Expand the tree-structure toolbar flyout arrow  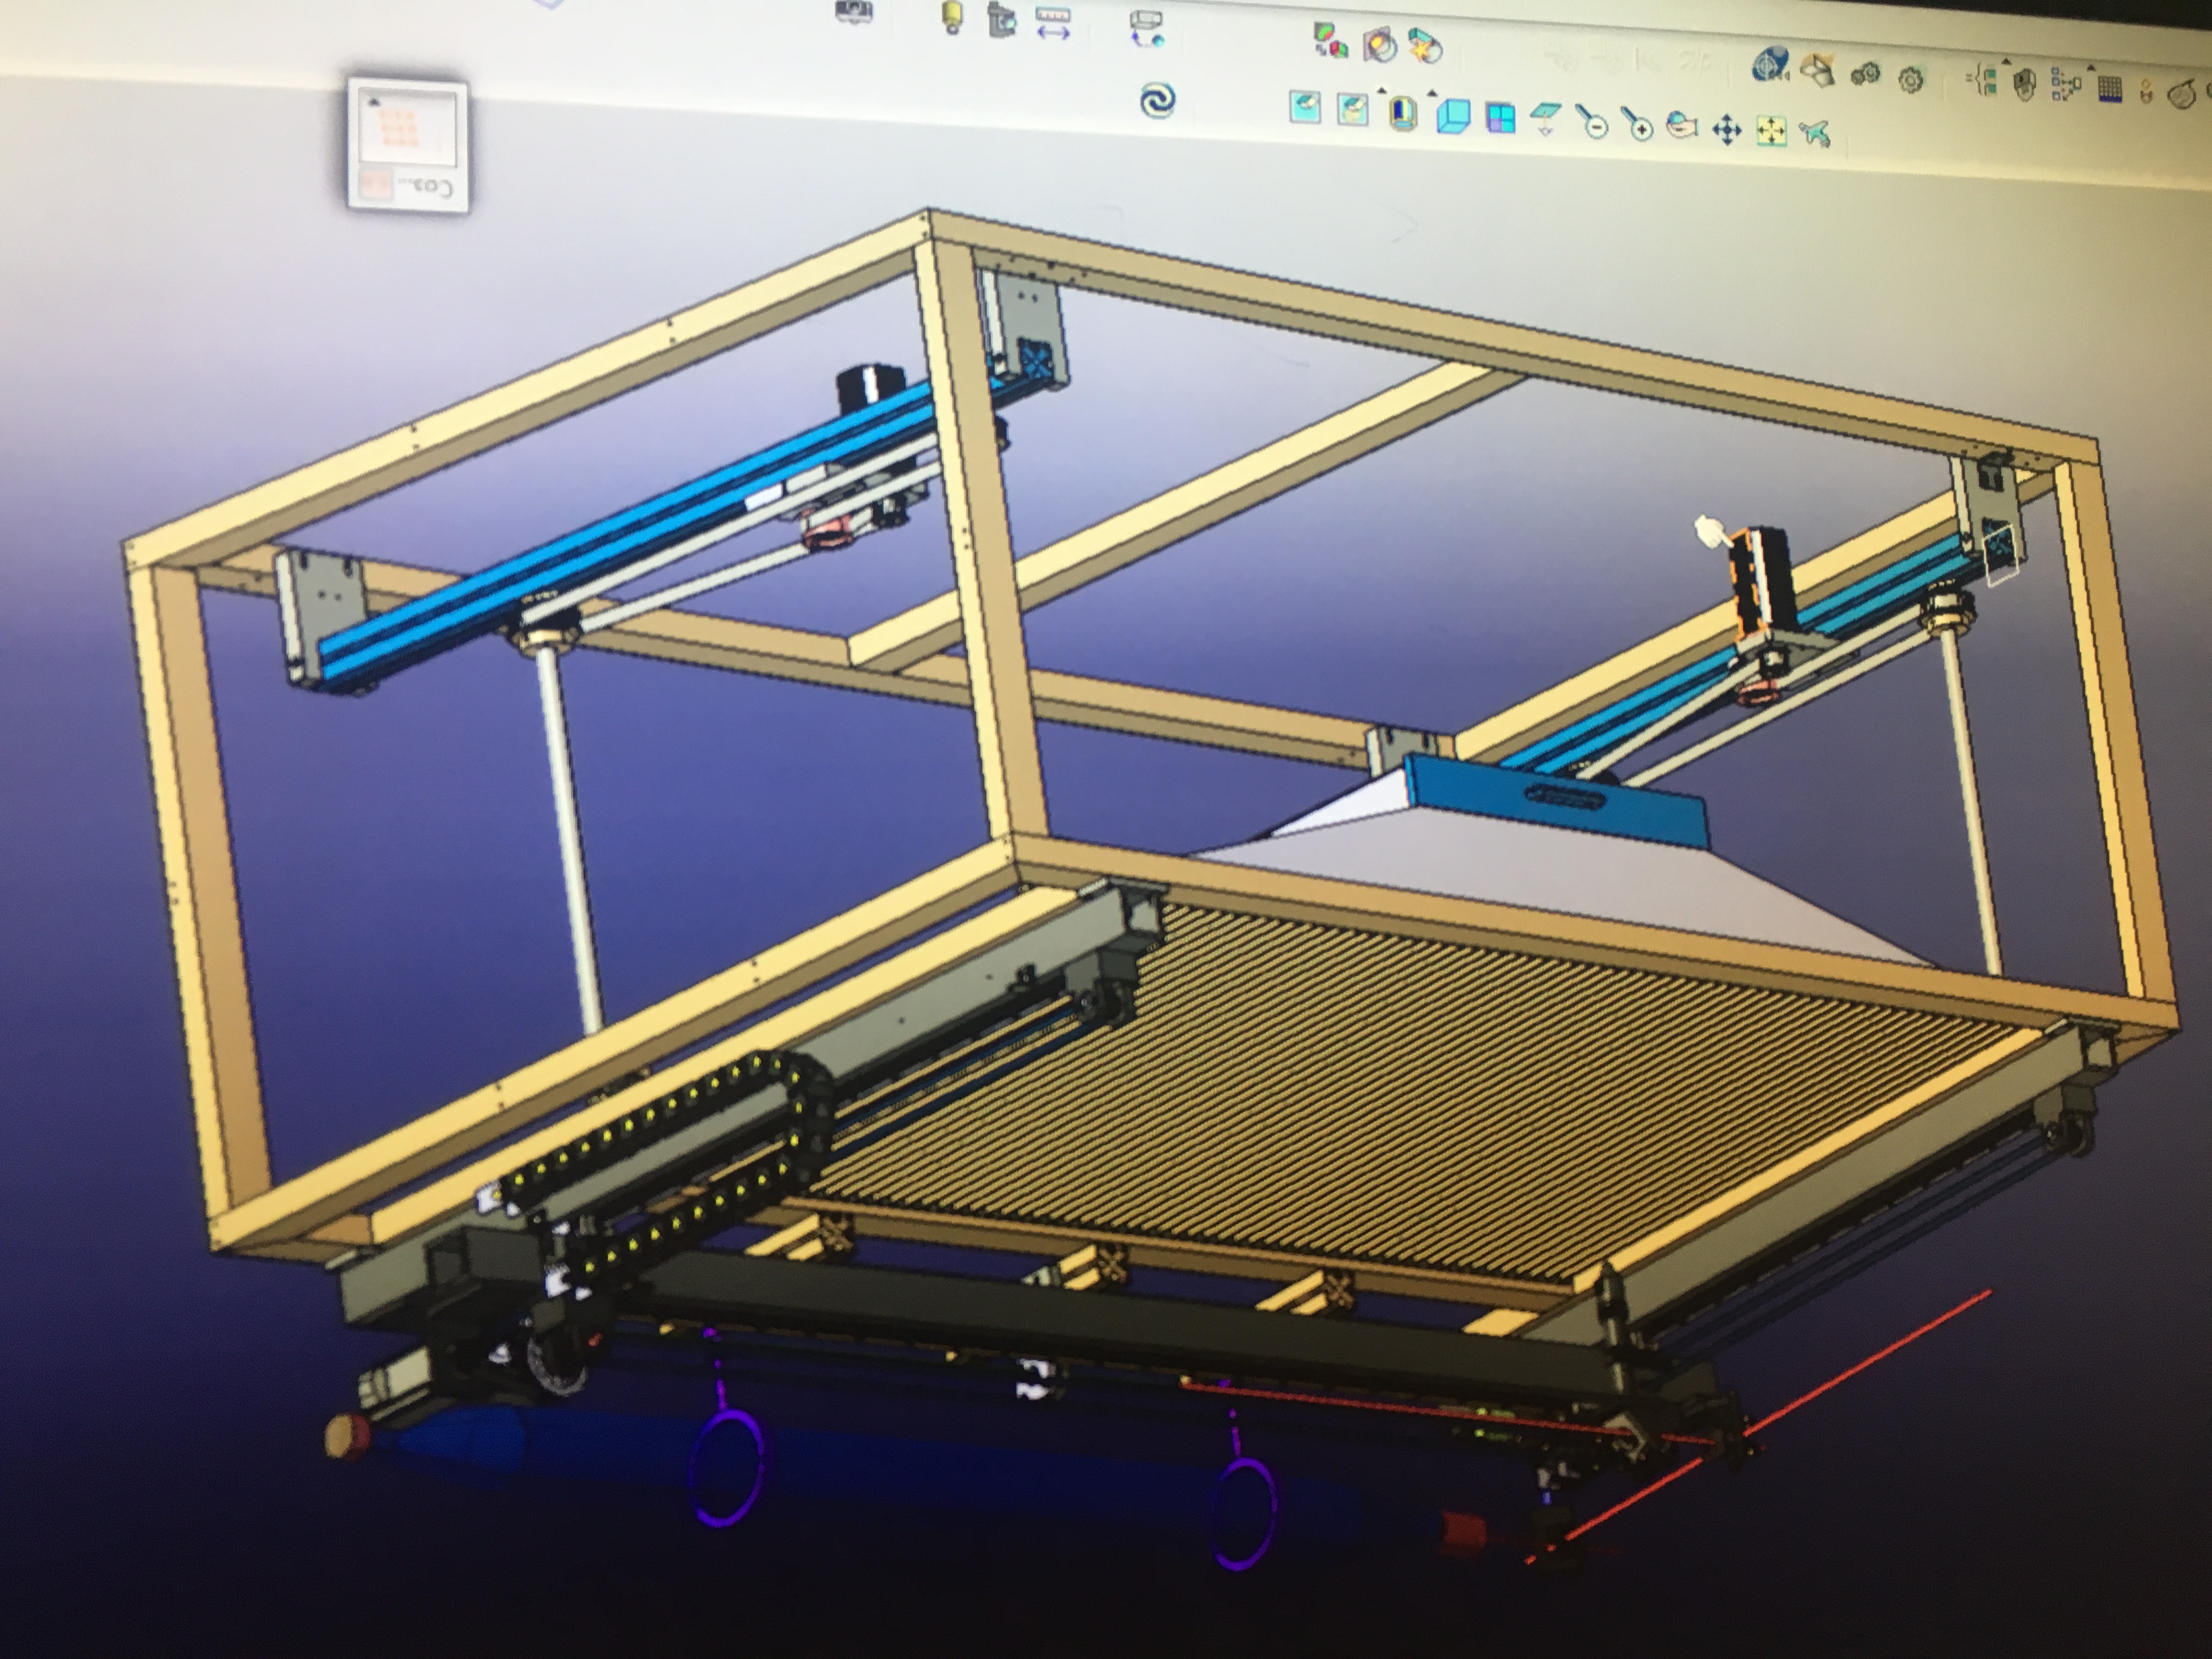(x=2005, y=62)
